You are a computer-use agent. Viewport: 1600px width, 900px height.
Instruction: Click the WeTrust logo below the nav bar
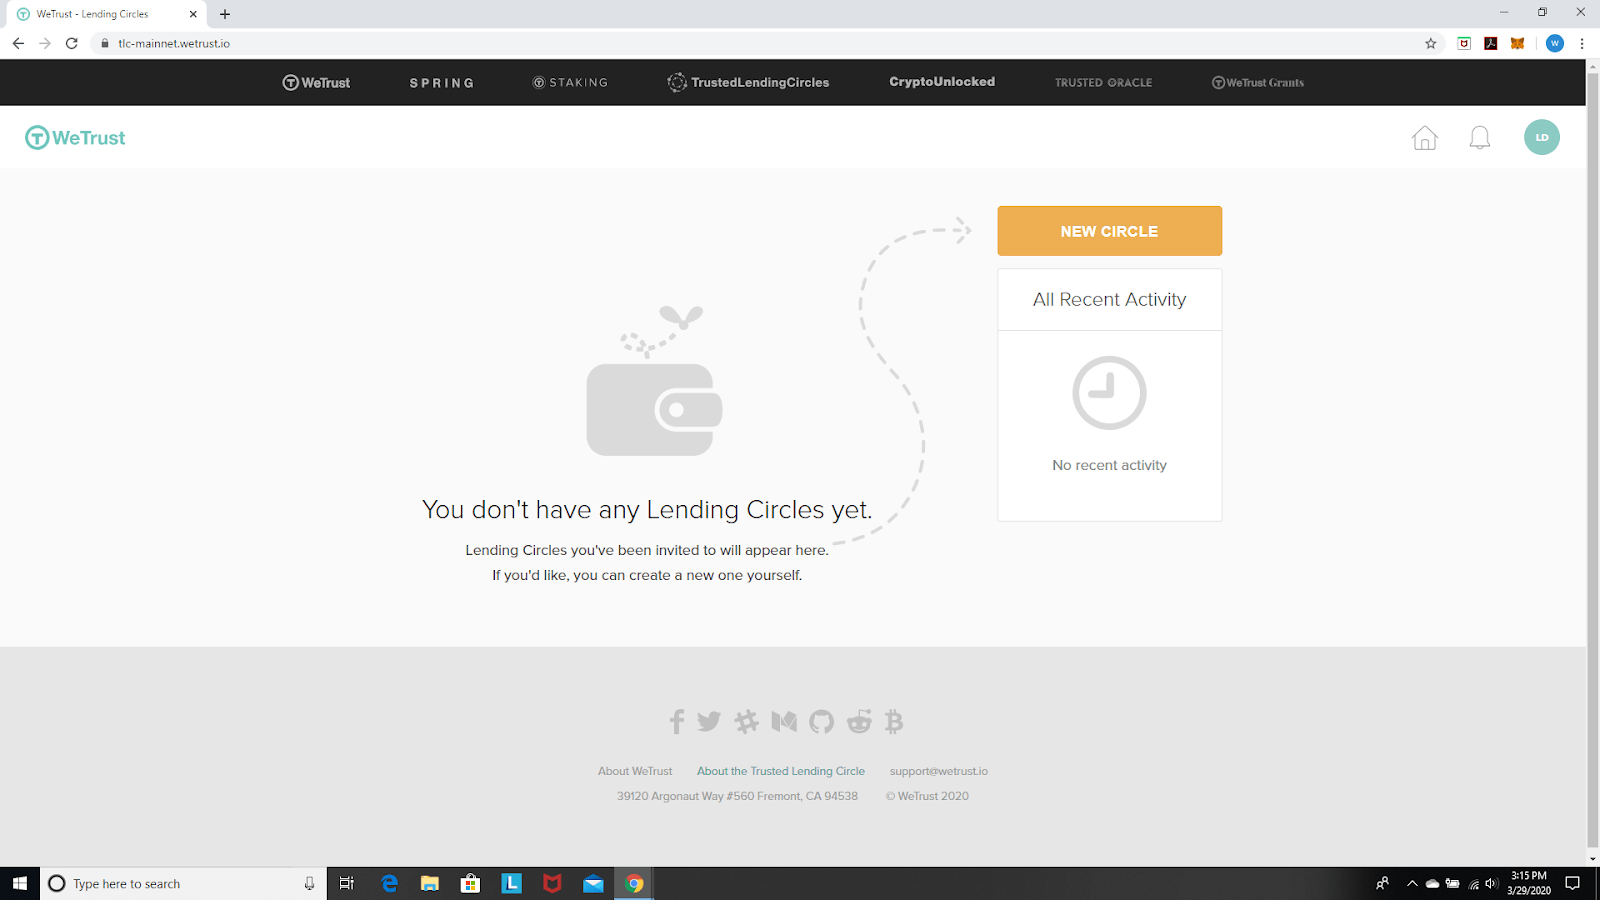pos(75,138)
